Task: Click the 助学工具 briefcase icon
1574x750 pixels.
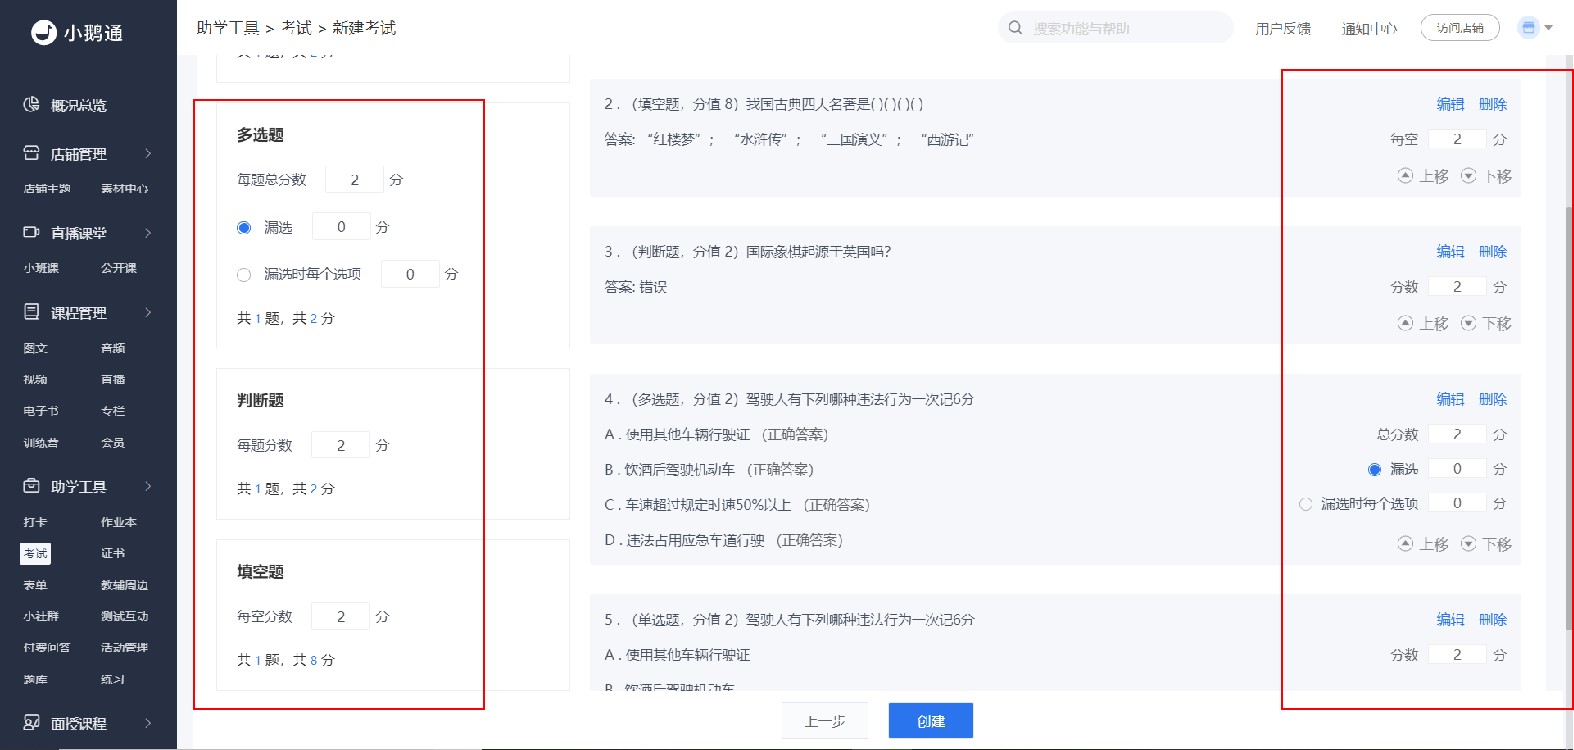Action: tap(31, 486)
